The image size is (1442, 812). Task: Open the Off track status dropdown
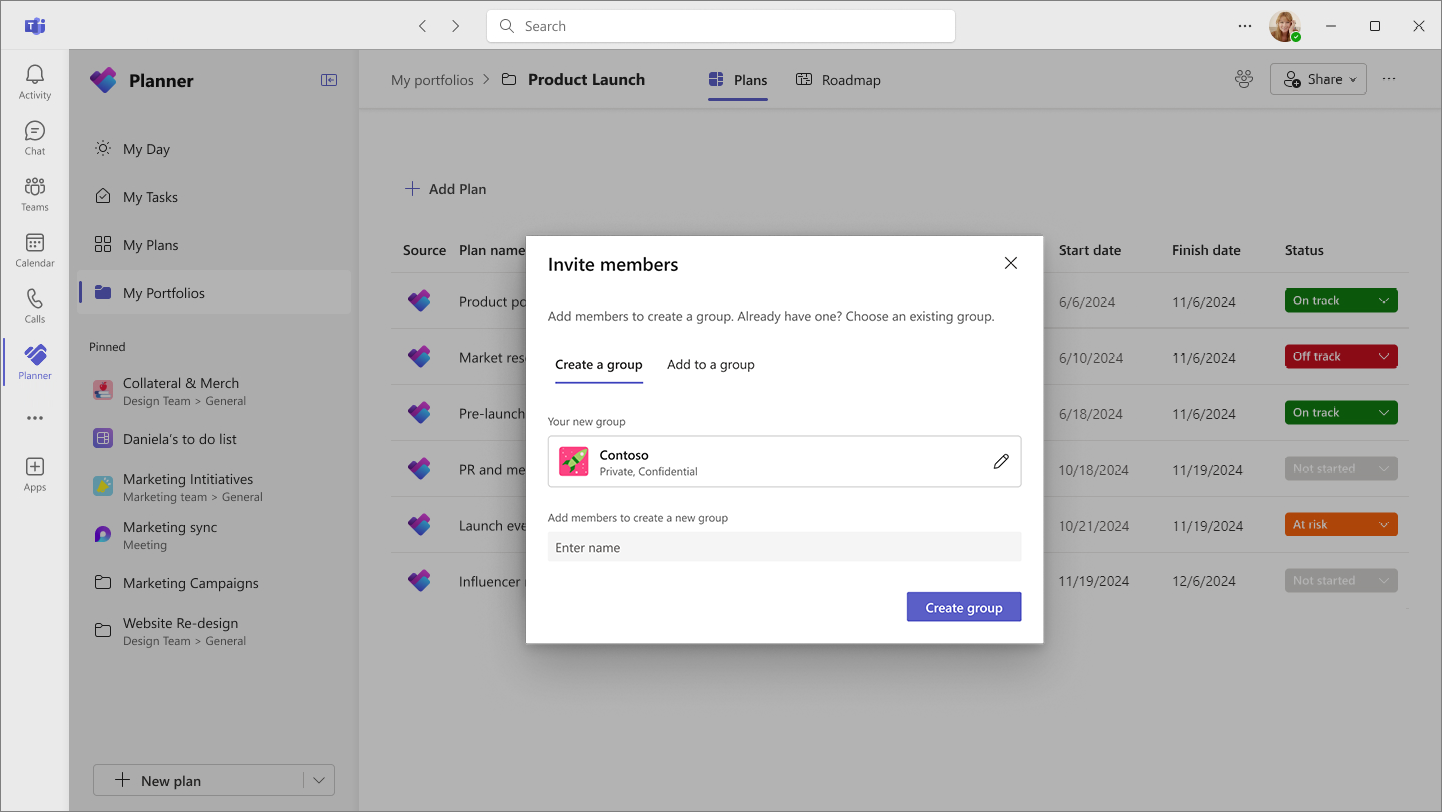pos(1383,356)
